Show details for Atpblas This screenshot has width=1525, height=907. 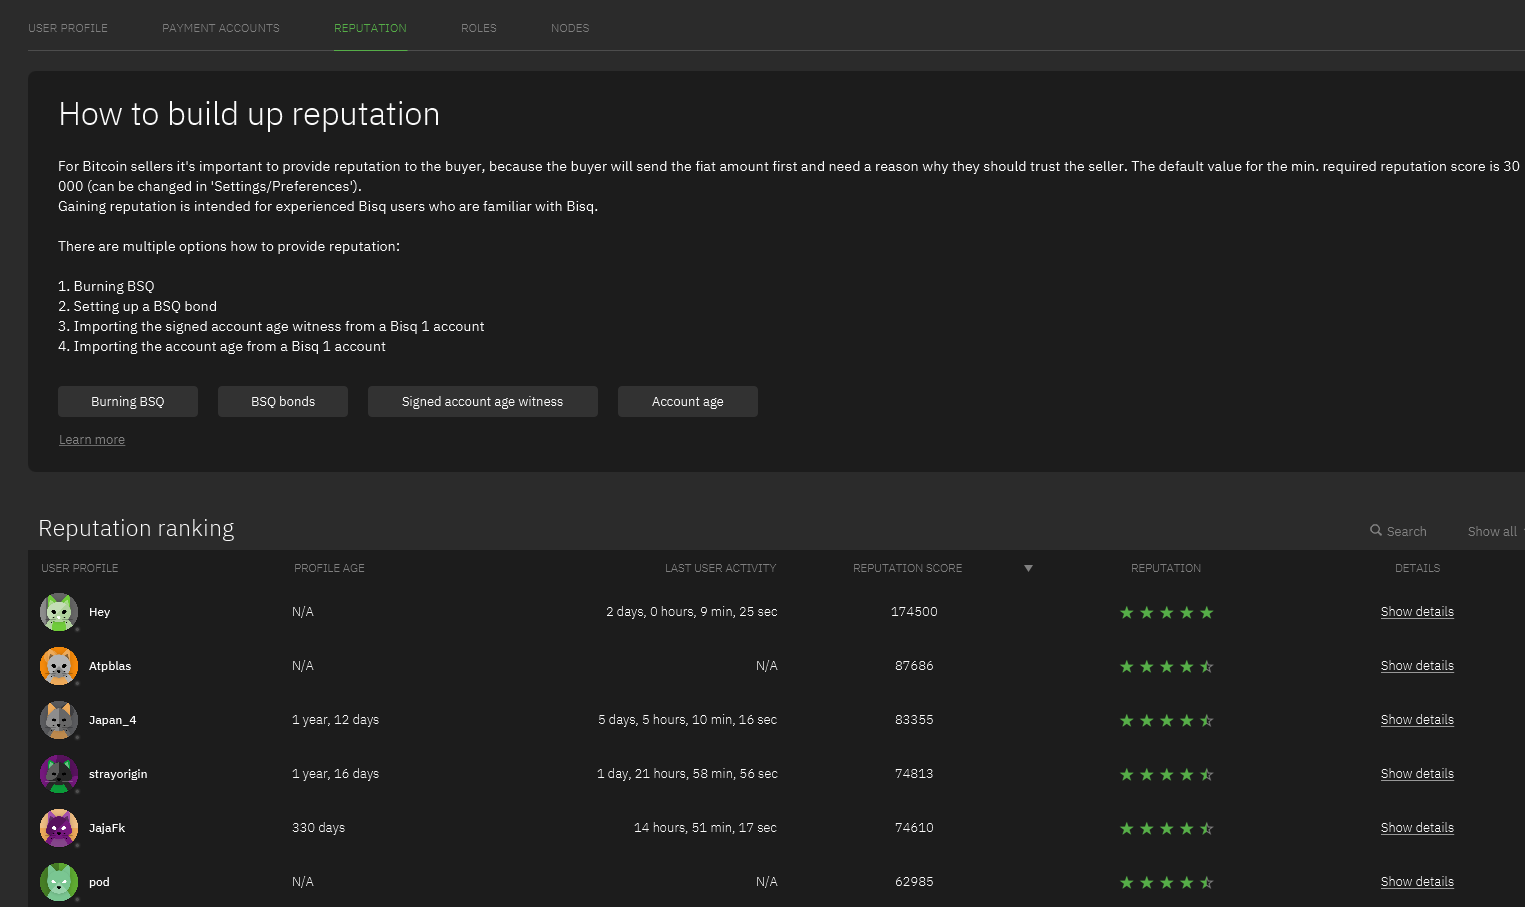[x=1417, y=666]
